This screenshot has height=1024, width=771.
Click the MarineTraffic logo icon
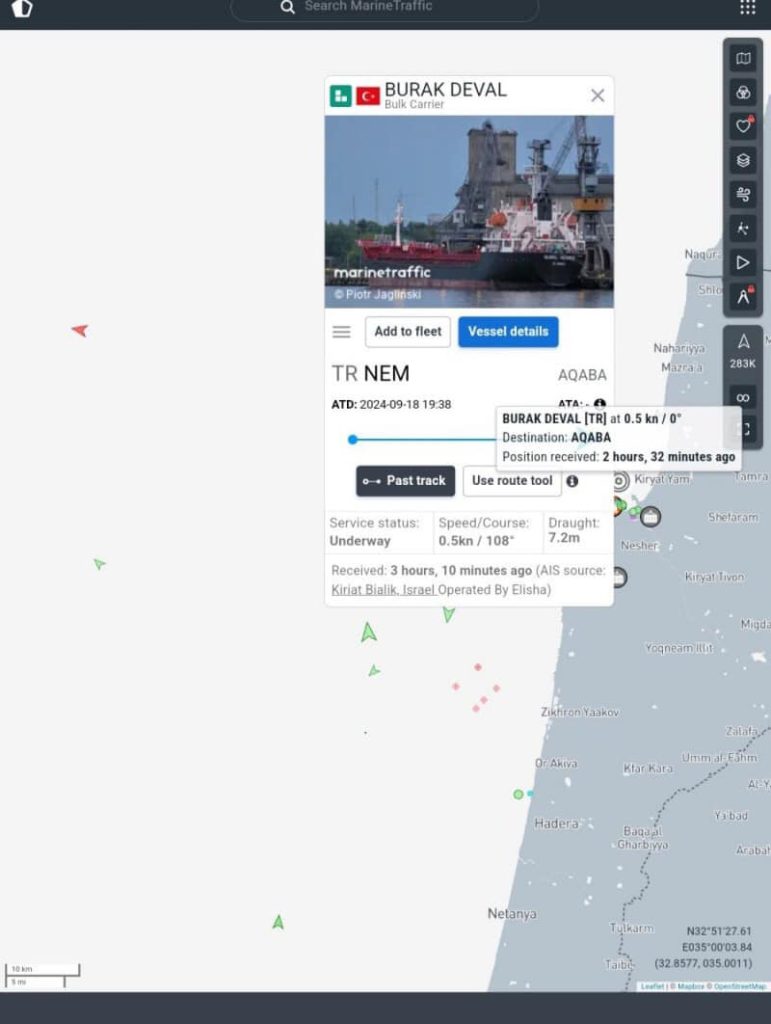point(22,8)
